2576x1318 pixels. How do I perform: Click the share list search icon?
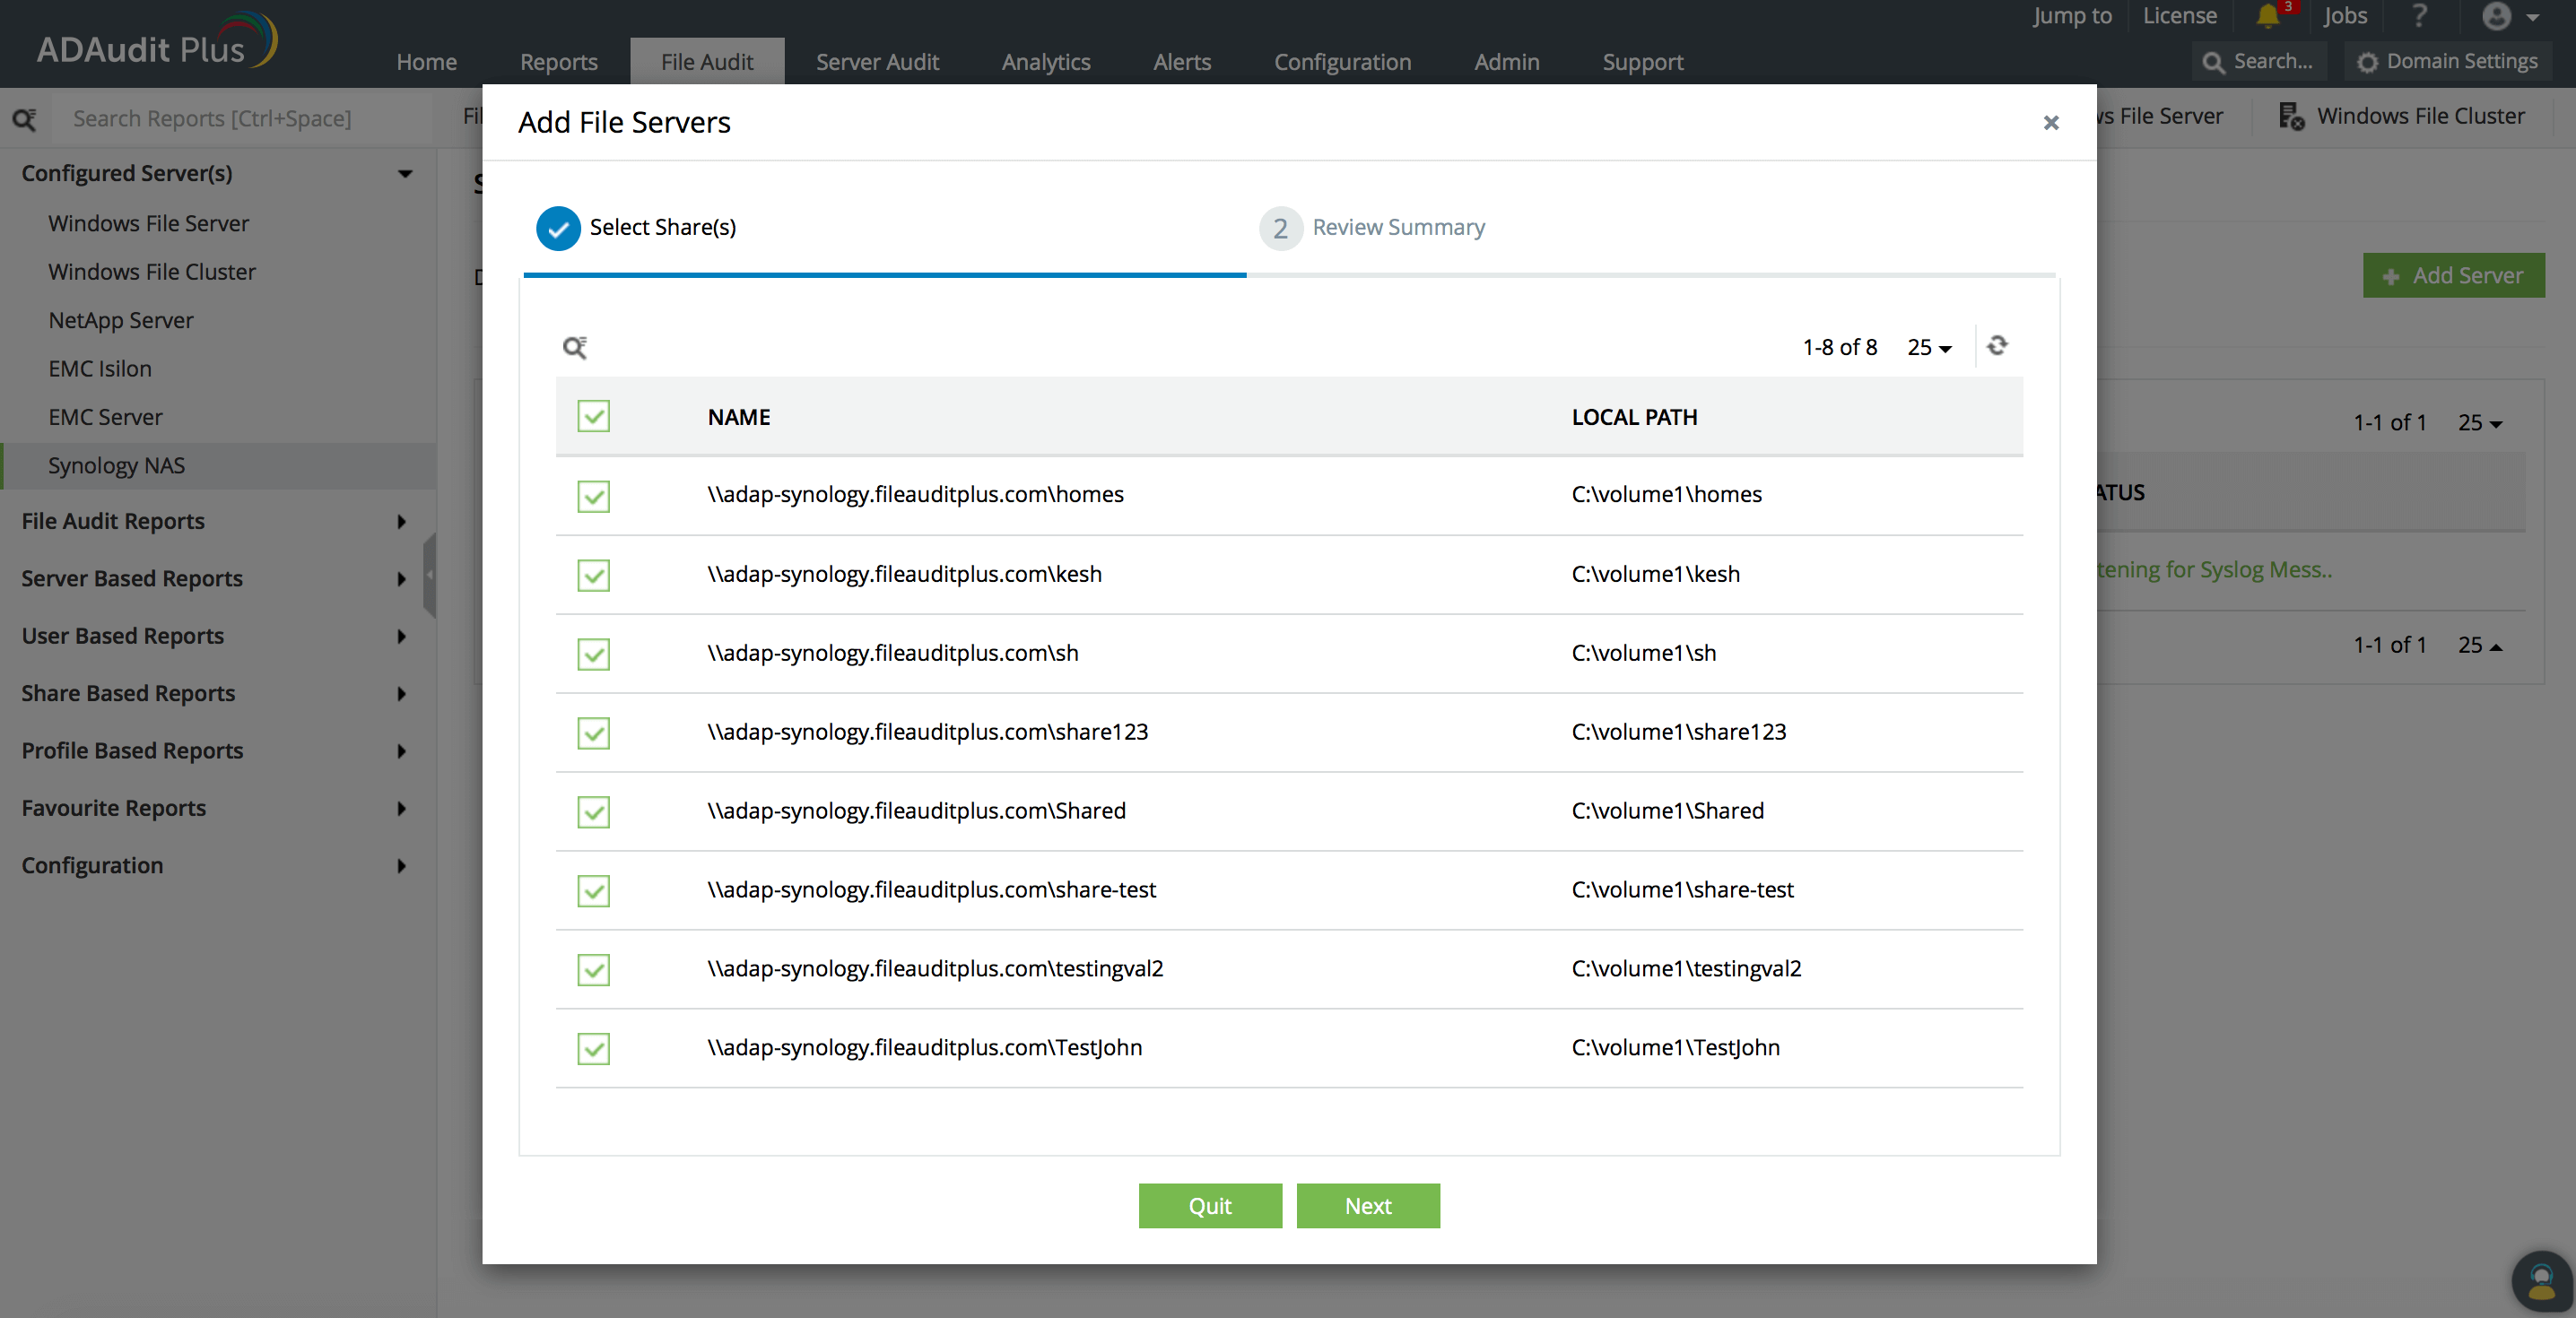pyautogui.click(x=575, y=347)
